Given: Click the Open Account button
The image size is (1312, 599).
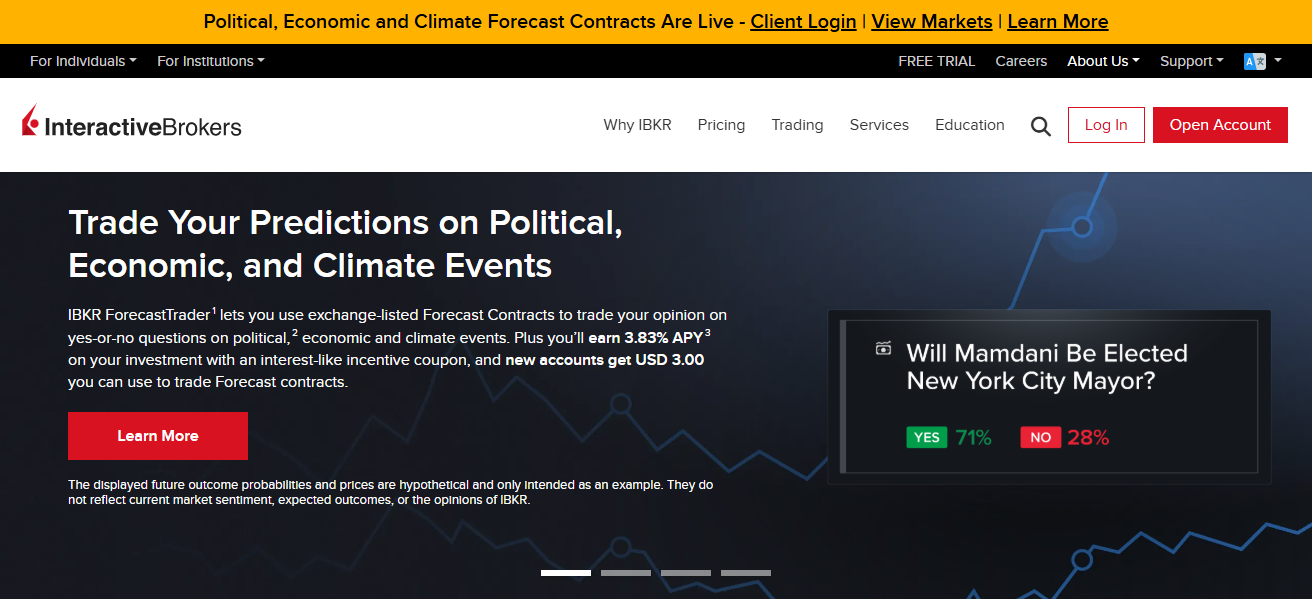Looking at the screenshot, I should click(1220, 125).
